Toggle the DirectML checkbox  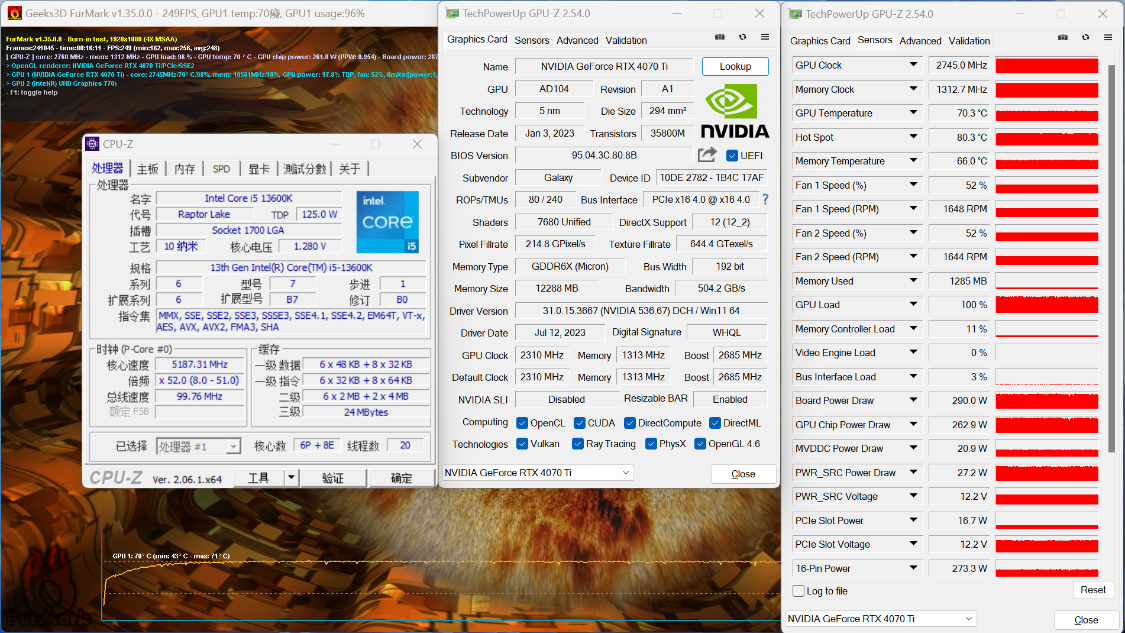715,423
